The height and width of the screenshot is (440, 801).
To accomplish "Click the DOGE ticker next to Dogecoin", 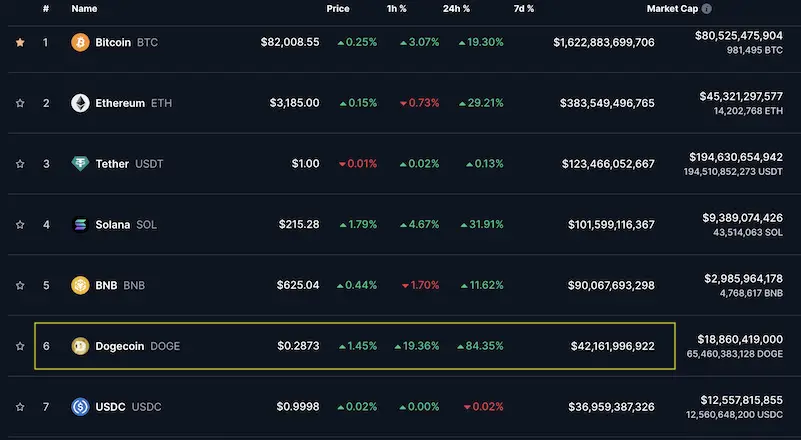I will [166, 346].
